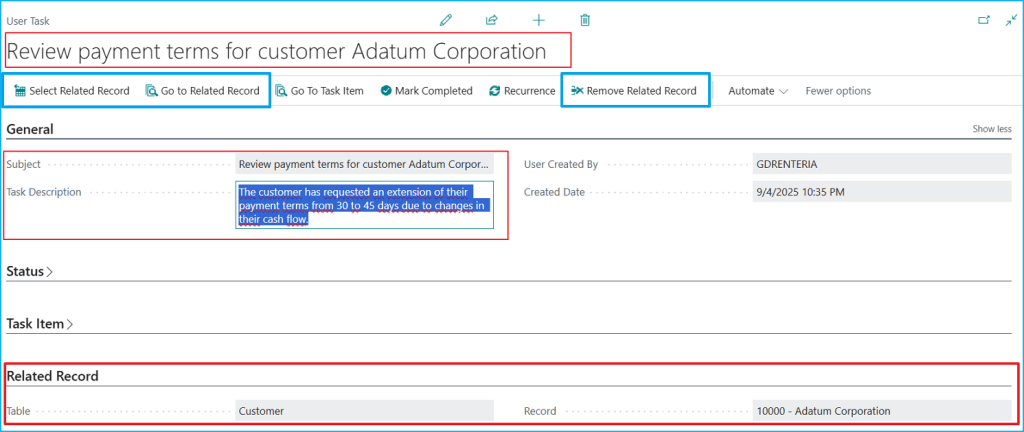Click the share icon at top
Image resolution: width=1024 pixels, height=432 pixels.
pos(492,20)
